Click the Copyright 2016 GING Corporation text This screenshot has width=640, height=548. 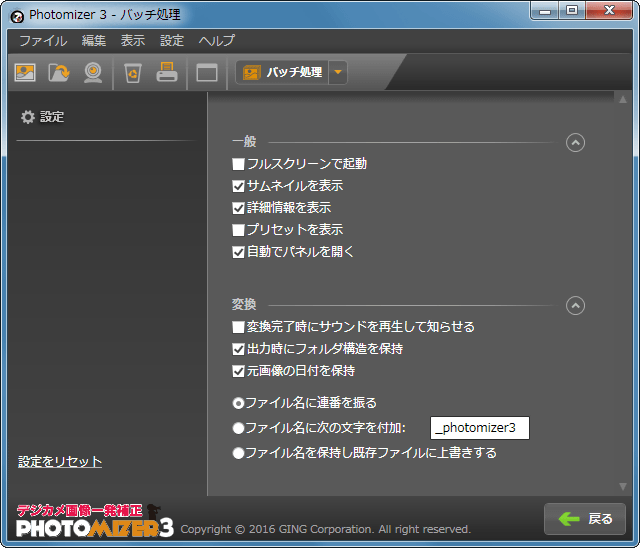coord(326,529)
